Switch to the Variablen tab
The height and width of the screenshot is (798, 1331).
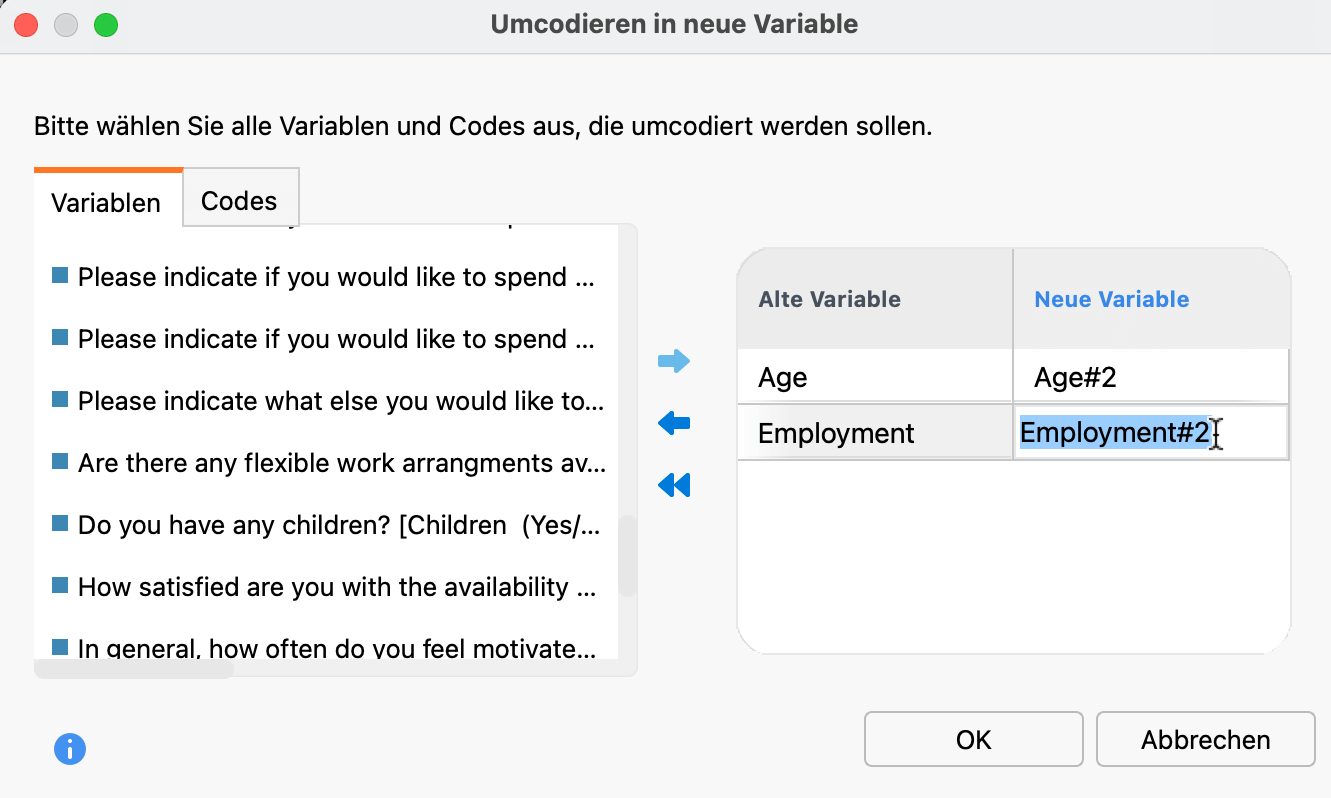[x=106, y=202]
